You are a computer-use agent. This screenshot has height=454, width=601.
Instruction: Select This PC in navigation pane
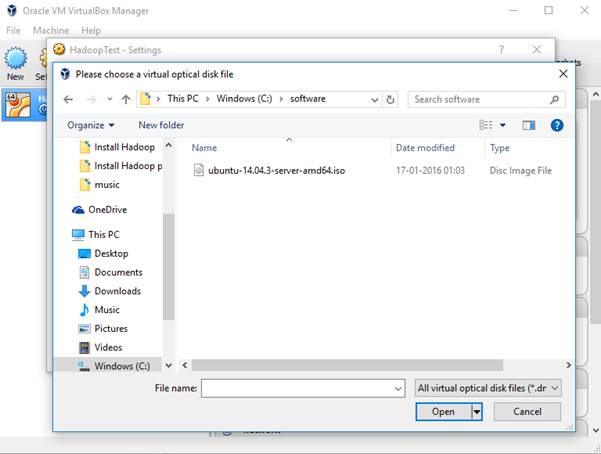tap(96, 234)
